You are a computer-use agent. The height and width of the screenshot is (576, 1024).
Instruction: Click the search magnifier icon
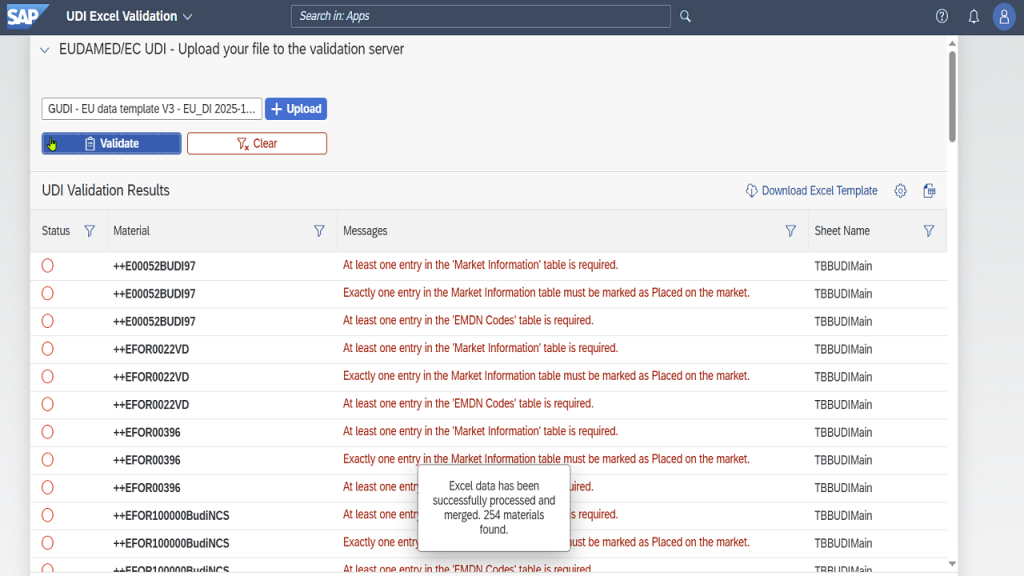pos(685,16)
